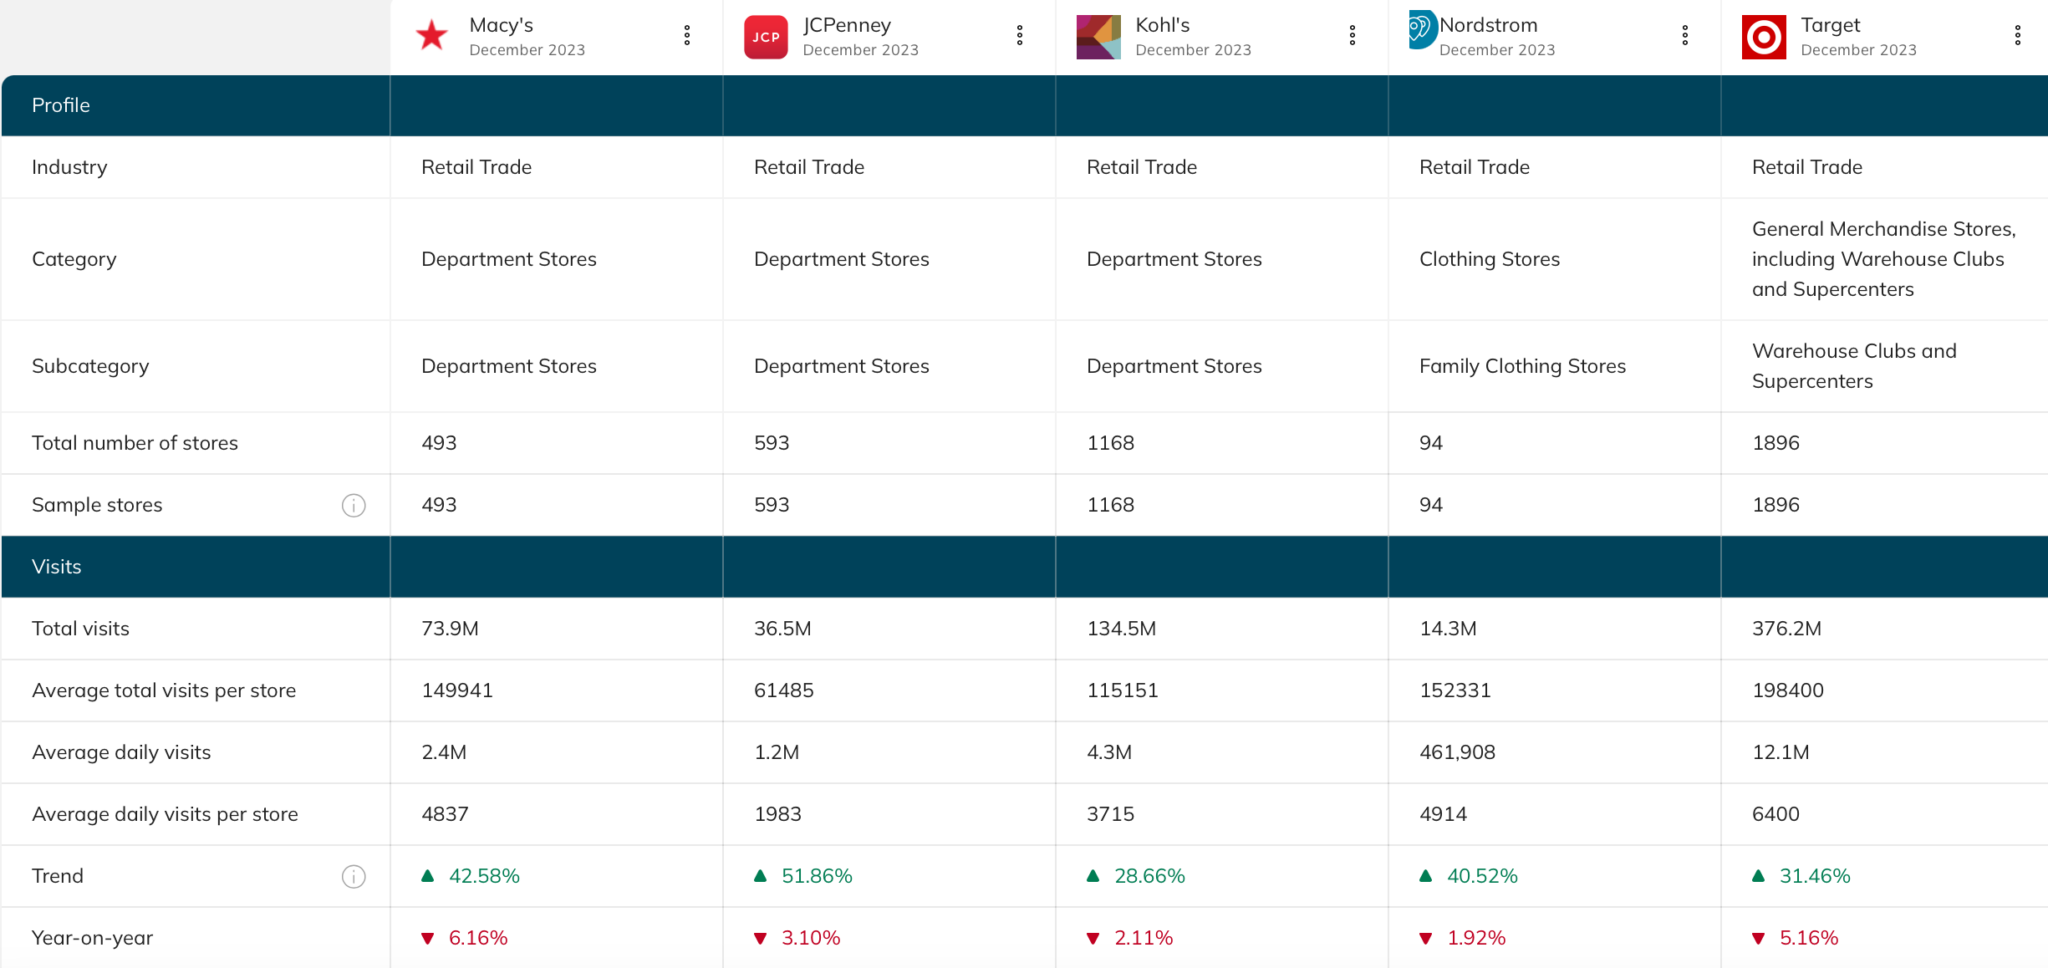Open the info tooltip beside Sample stores
The height and width of the screenshot is (968, 2048).
[354, 505]
